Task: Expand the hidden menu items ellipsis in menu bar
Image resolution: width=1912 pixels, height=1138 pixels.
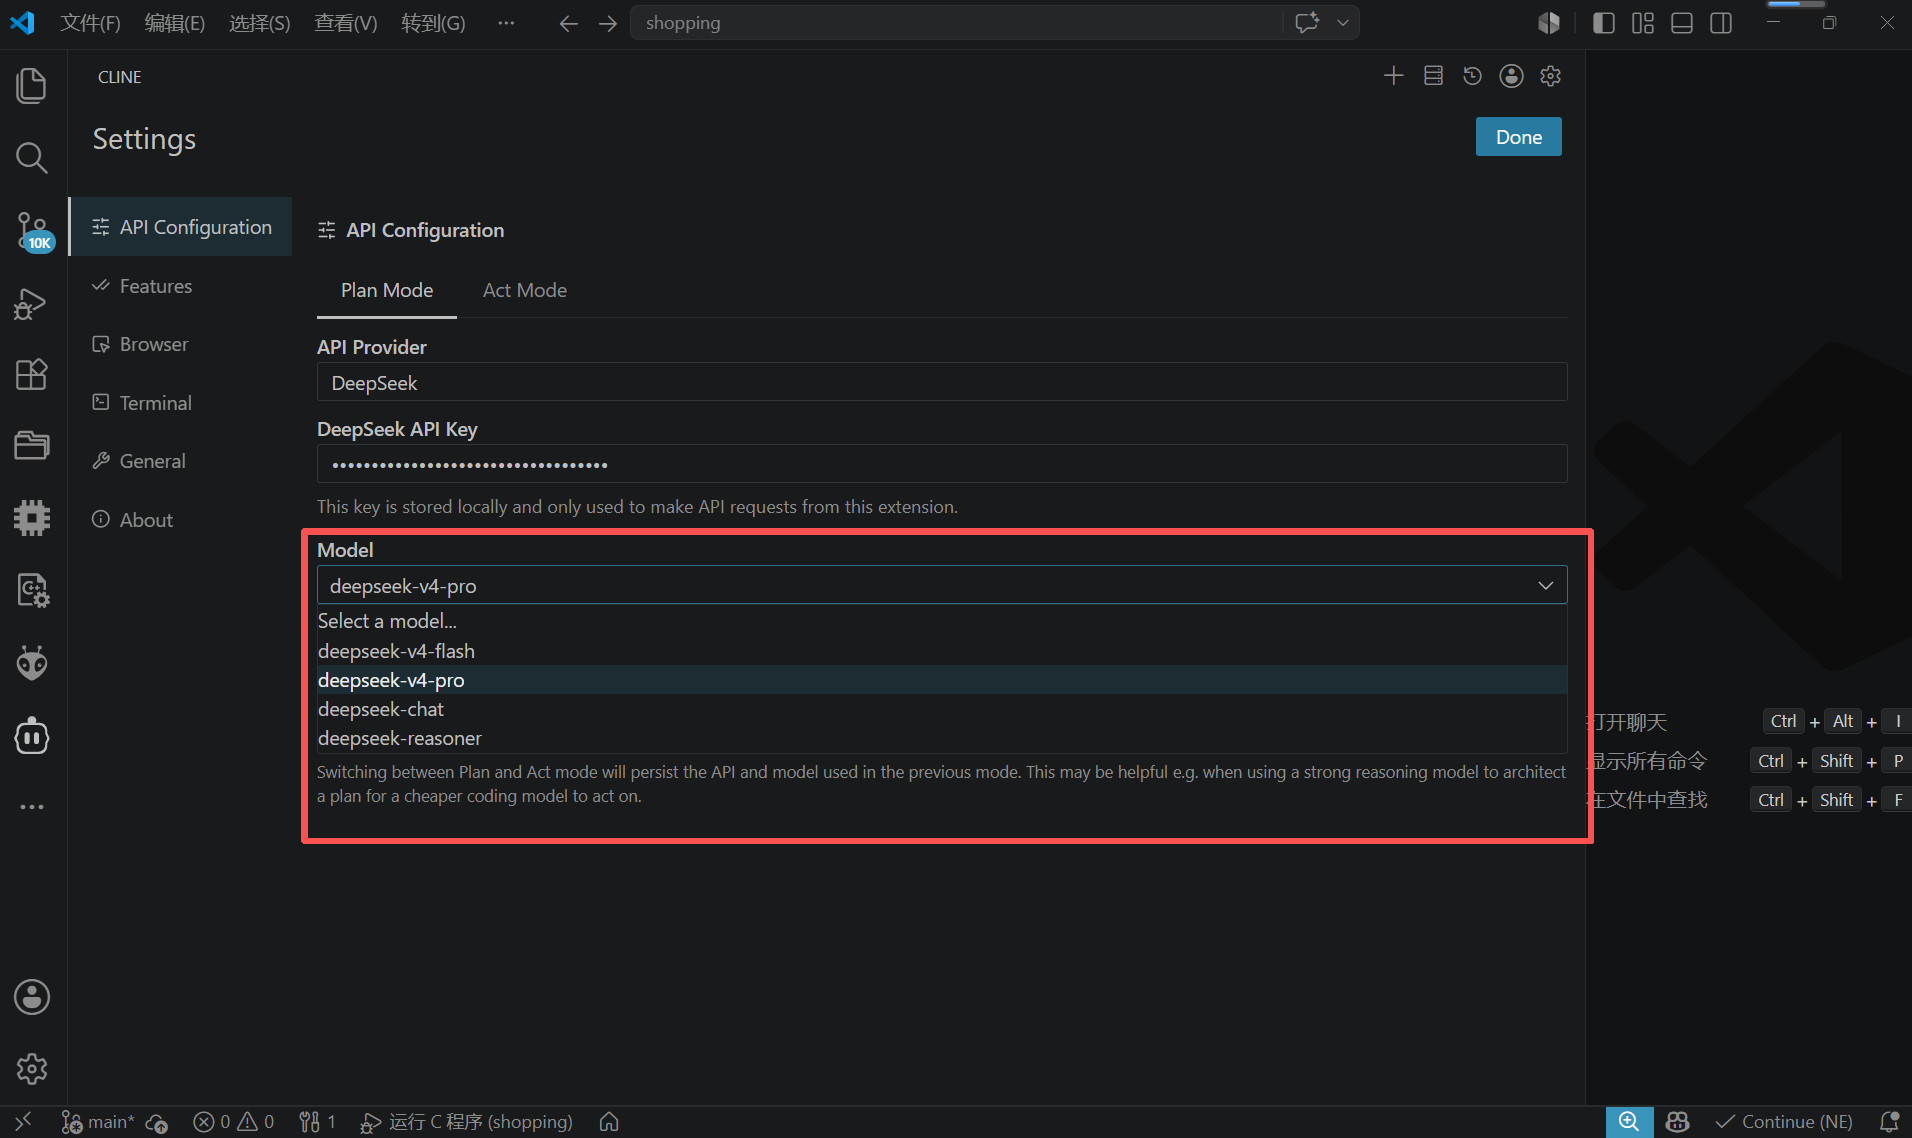Action: click(x=506, y=23)
